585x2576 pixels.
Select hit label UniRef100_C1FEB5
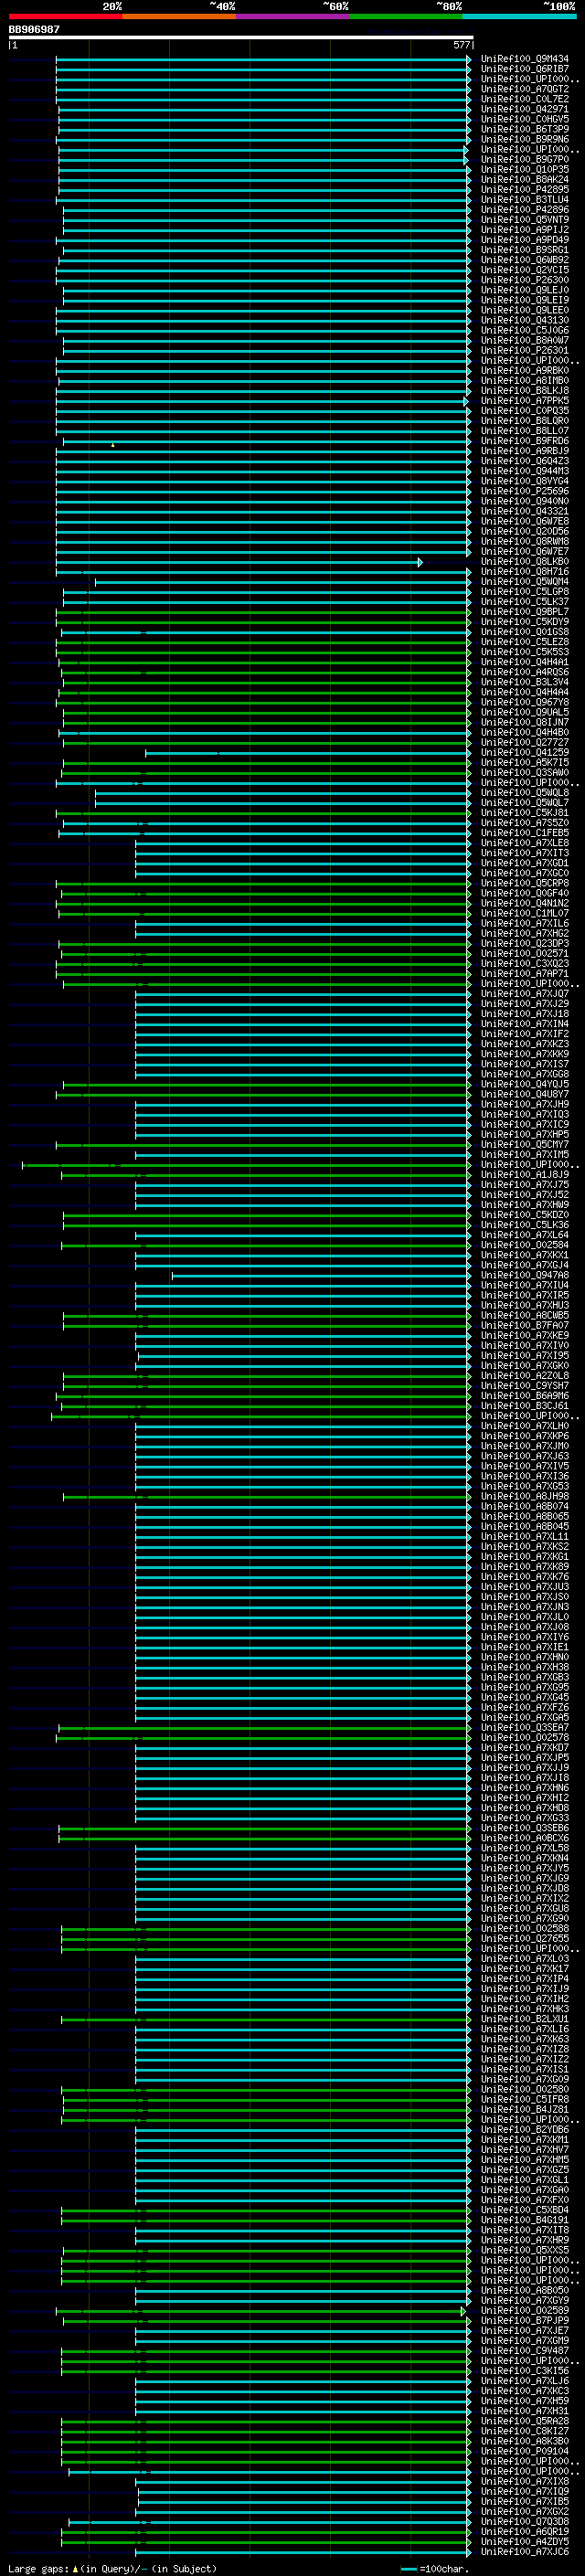pos(525,833)
